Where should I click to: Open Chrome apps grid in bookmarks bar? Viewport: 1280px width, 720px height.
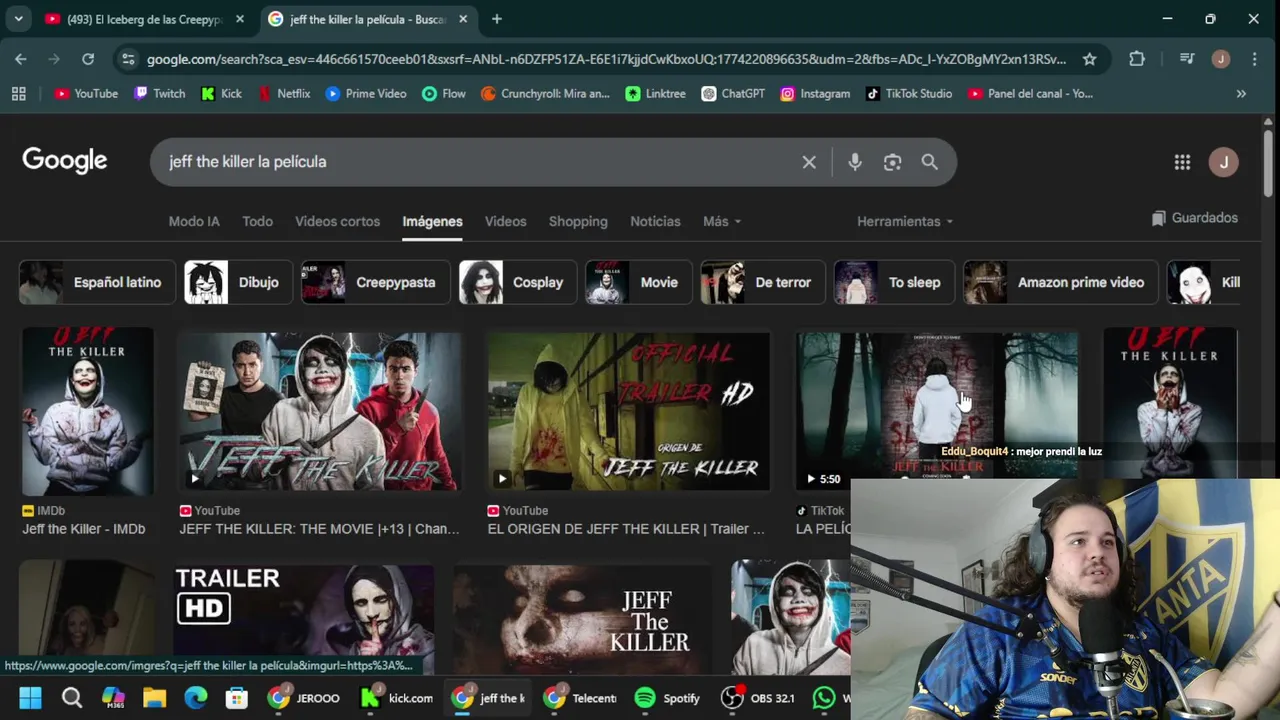click(x=18, y=93)
